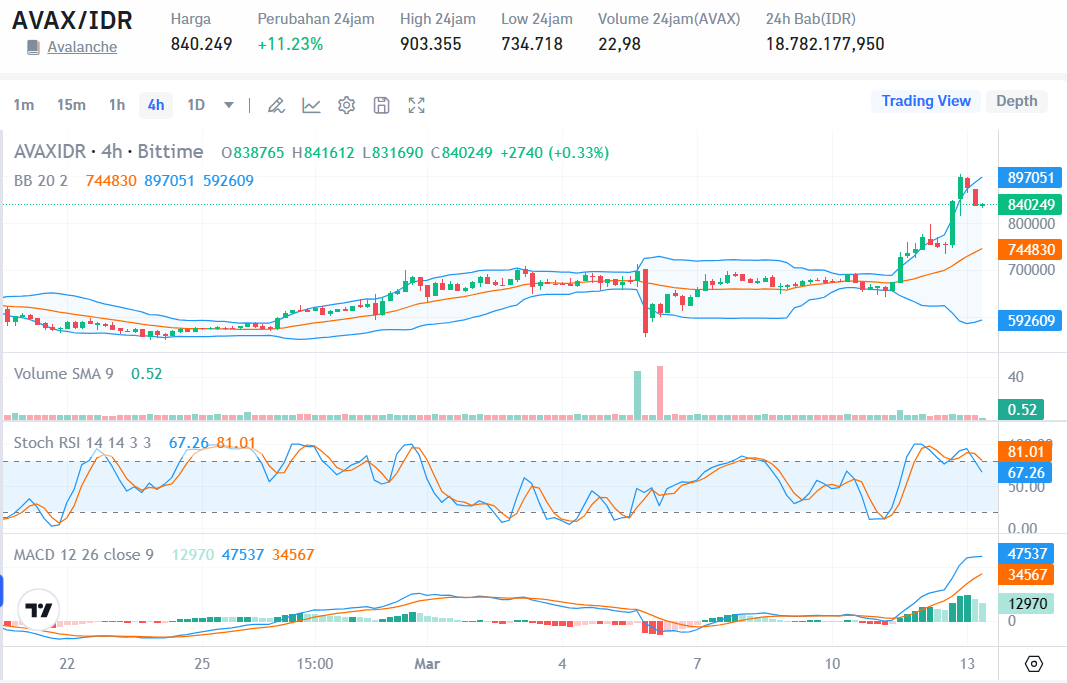Viewport: 1067px width, 683px height.
Task: Click the tall green volume bar
Action: (638, 395)
